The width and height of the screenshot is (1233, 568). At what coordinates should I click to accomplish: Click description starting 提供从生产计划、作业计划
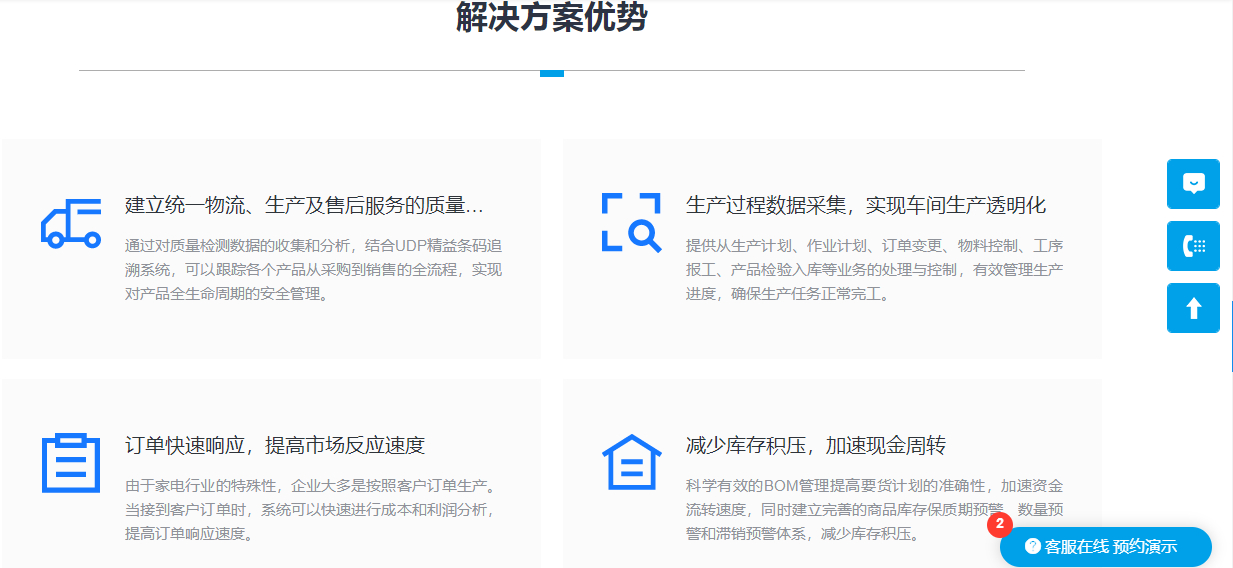tap(875, 269)
